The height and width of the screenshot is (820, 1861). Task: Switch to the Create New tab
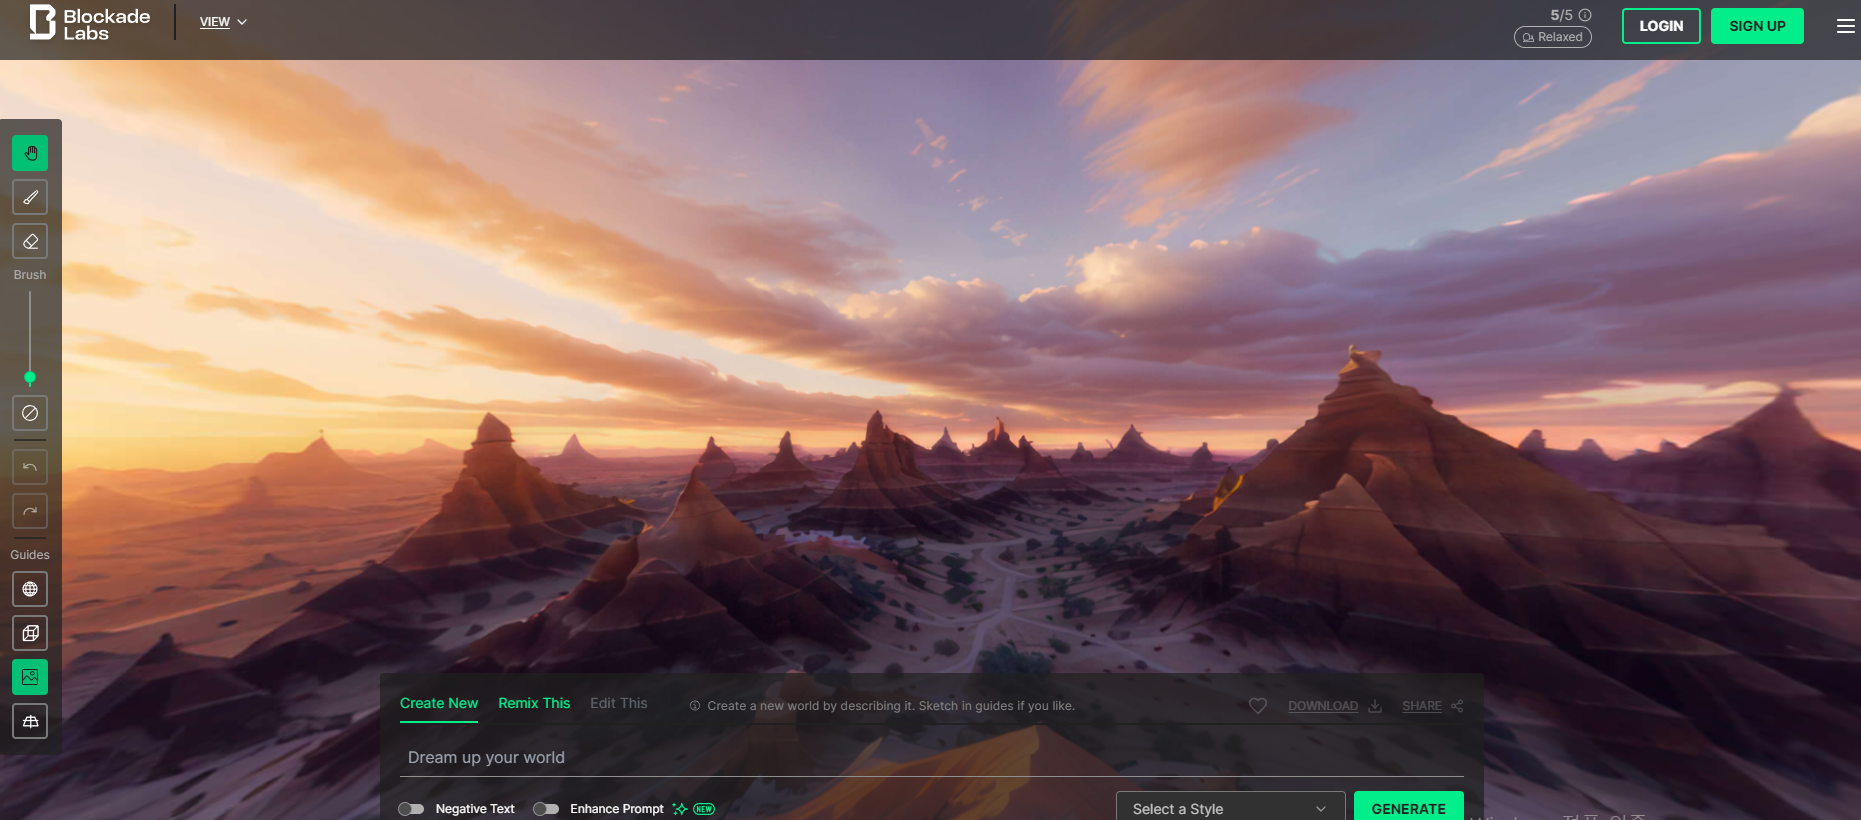click(439, 704)
